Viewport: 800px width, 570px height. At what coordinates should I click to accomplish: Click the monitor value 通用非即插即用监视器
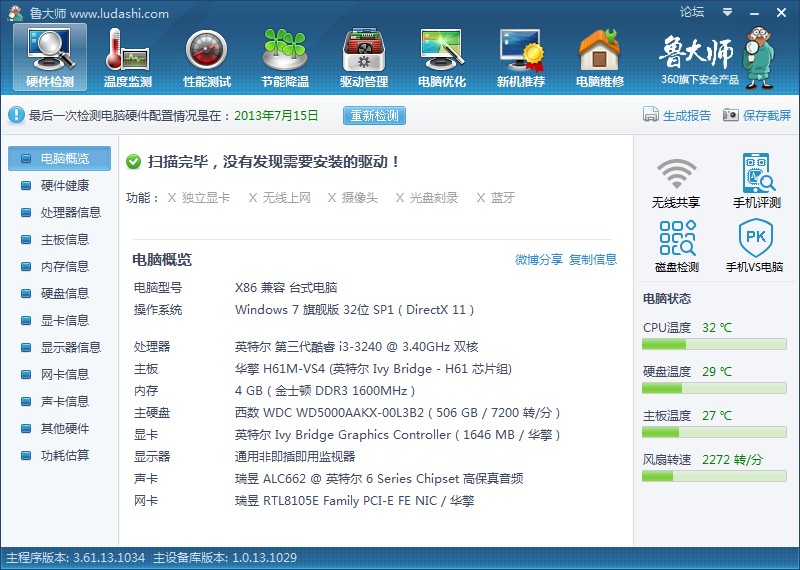tap(295, 457)
